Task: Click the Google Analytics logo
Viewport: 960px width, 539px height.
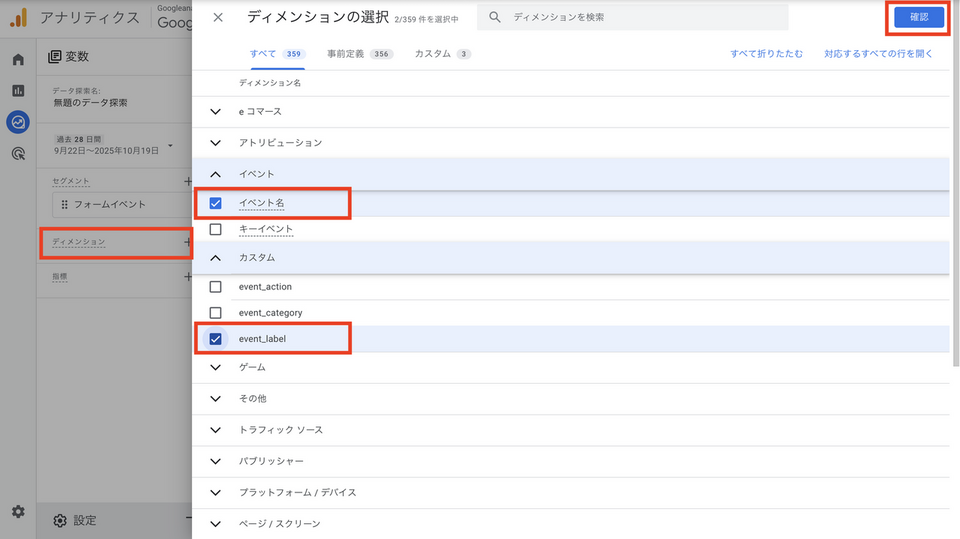Action: (x=18, y=17)
